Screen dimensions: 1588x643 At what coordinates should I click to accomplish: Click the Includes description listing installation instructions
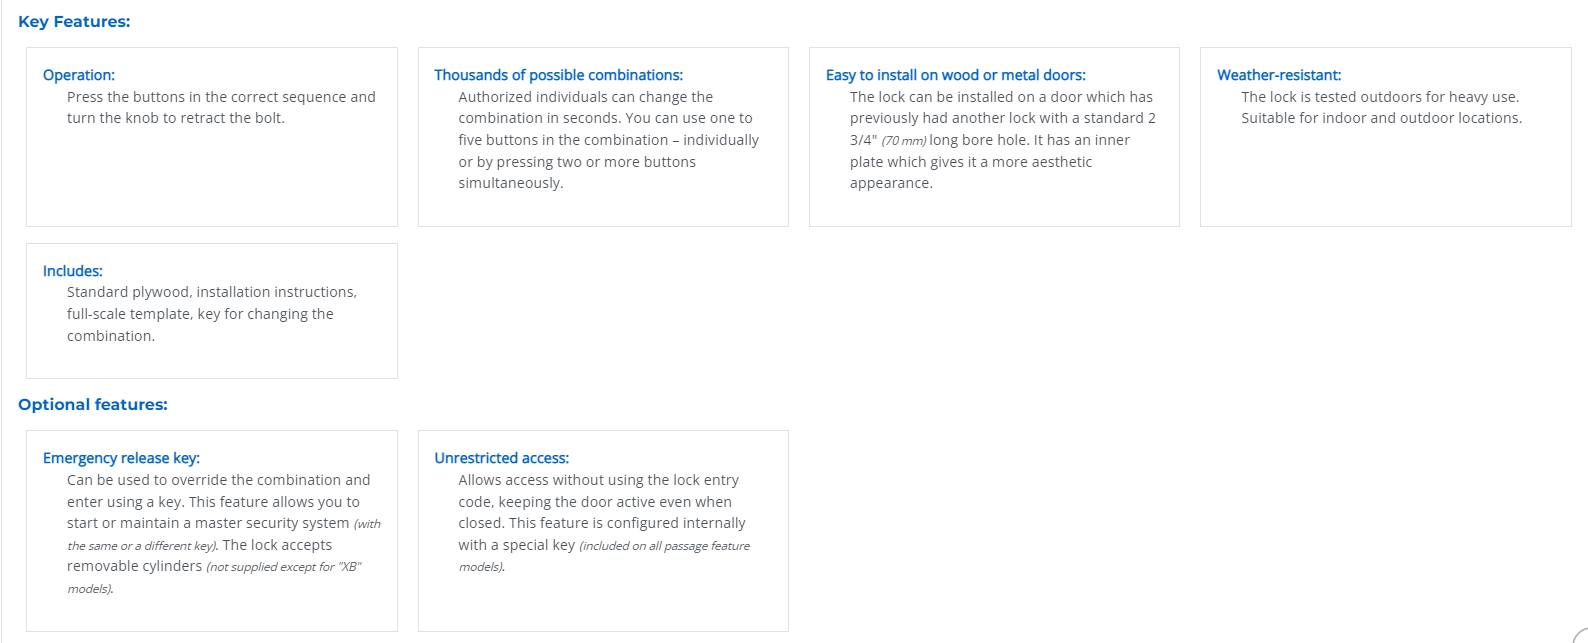[x=211, y=314]
